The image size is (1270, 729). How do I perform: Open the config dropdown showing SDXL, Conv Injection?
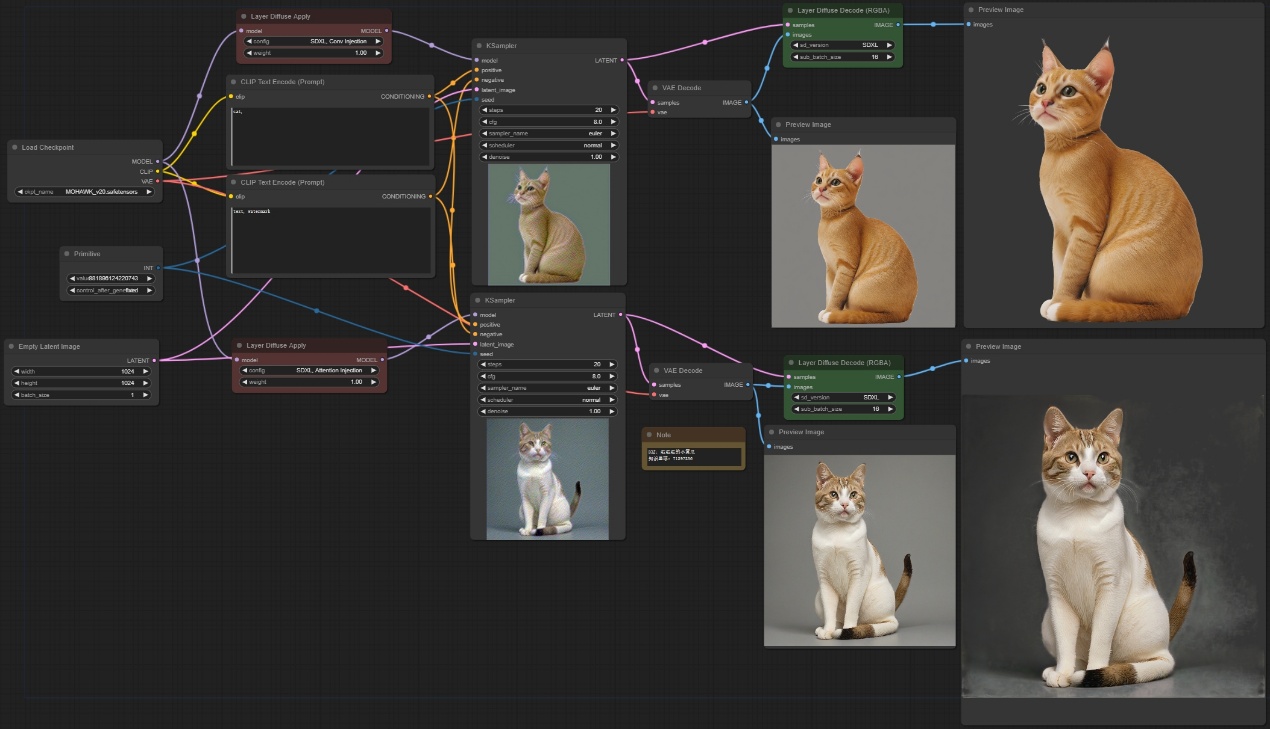[x=313, y=41]
